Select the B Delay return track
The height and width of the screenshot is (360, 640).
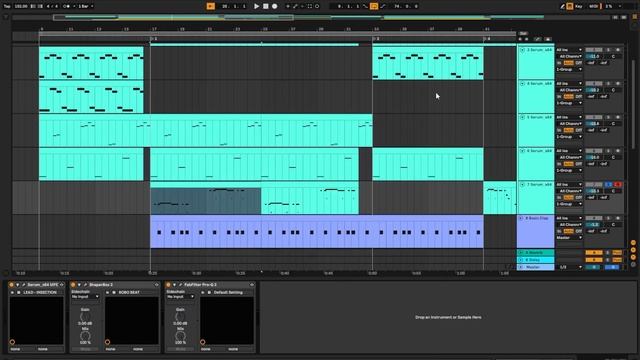(x=536, y=260)
